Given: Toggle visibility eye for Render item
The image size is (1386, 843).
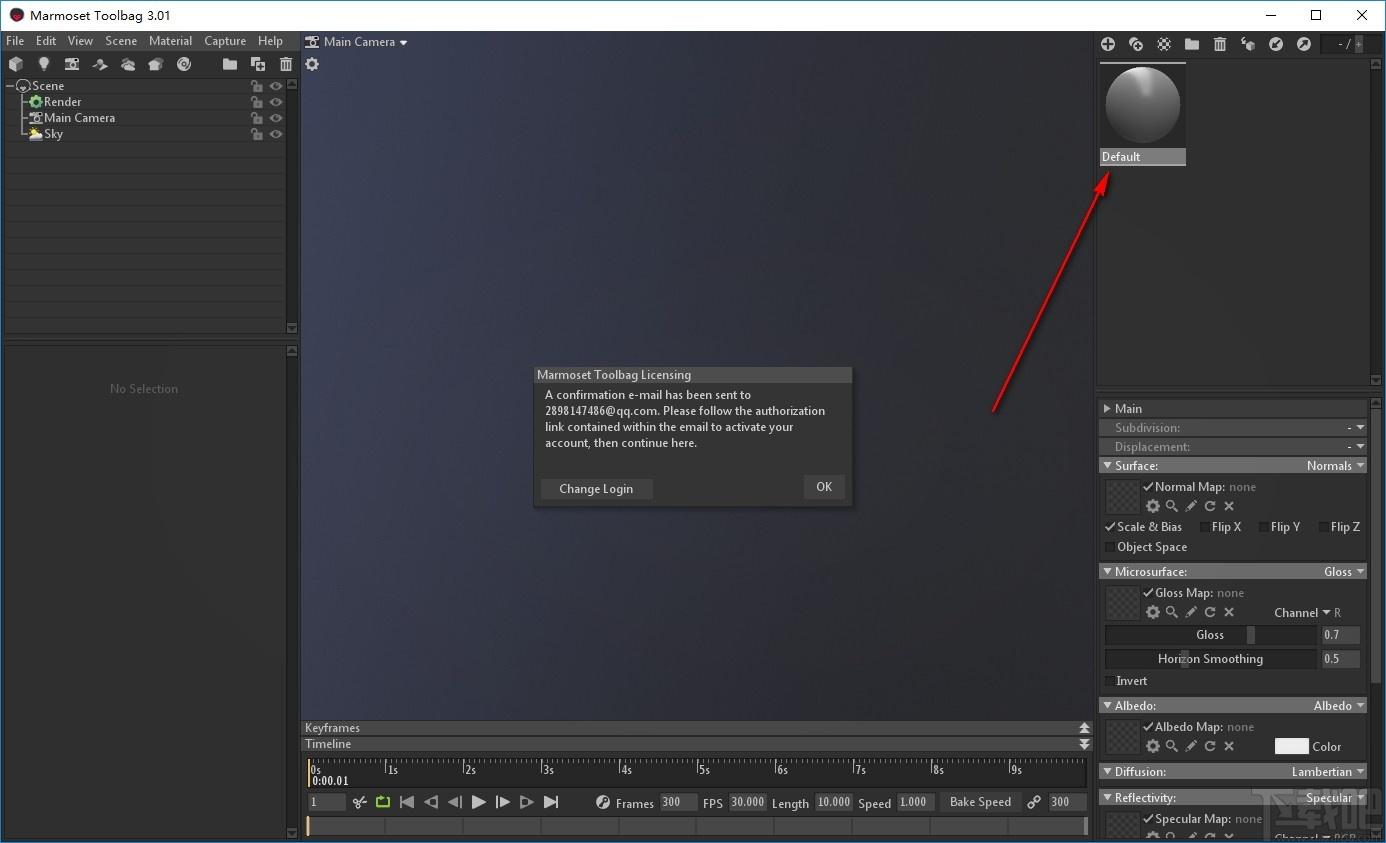Looking at the screenshot, I should point(276,102).
